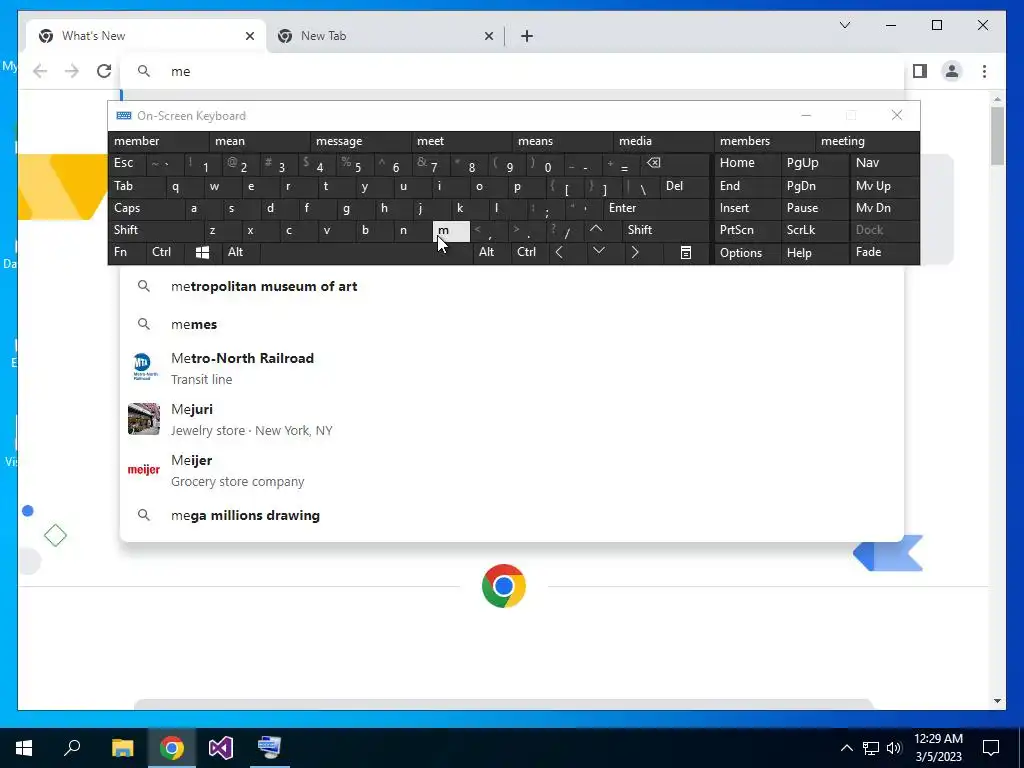Choose the 'meeting' word prediction

(867, 141)
